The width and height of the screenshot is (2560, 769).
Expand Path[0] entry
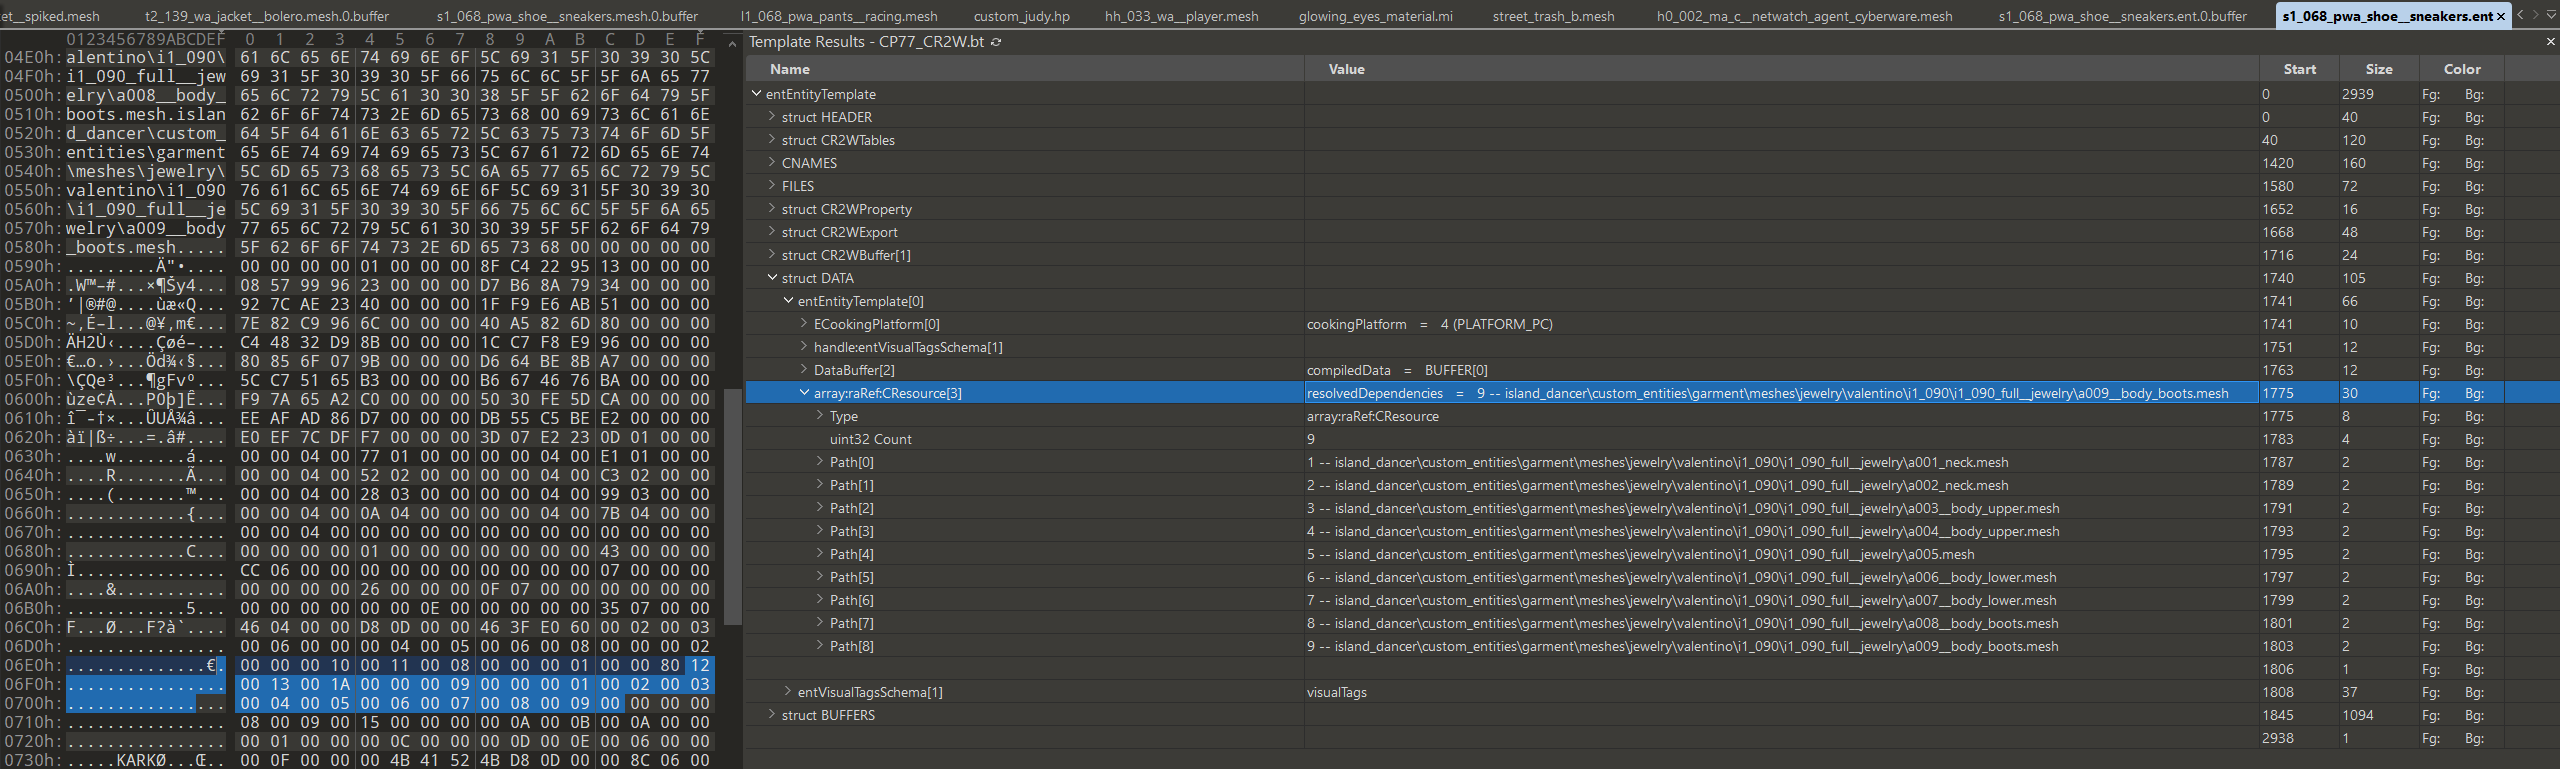(820, 461)
